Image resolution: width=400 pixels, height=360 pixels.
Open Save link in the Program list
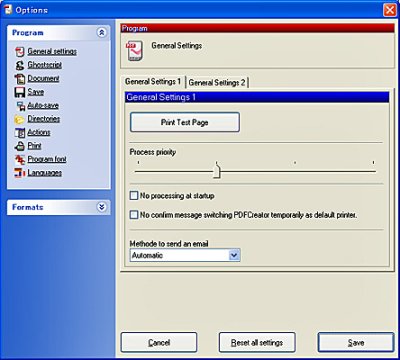coord(36,92)
